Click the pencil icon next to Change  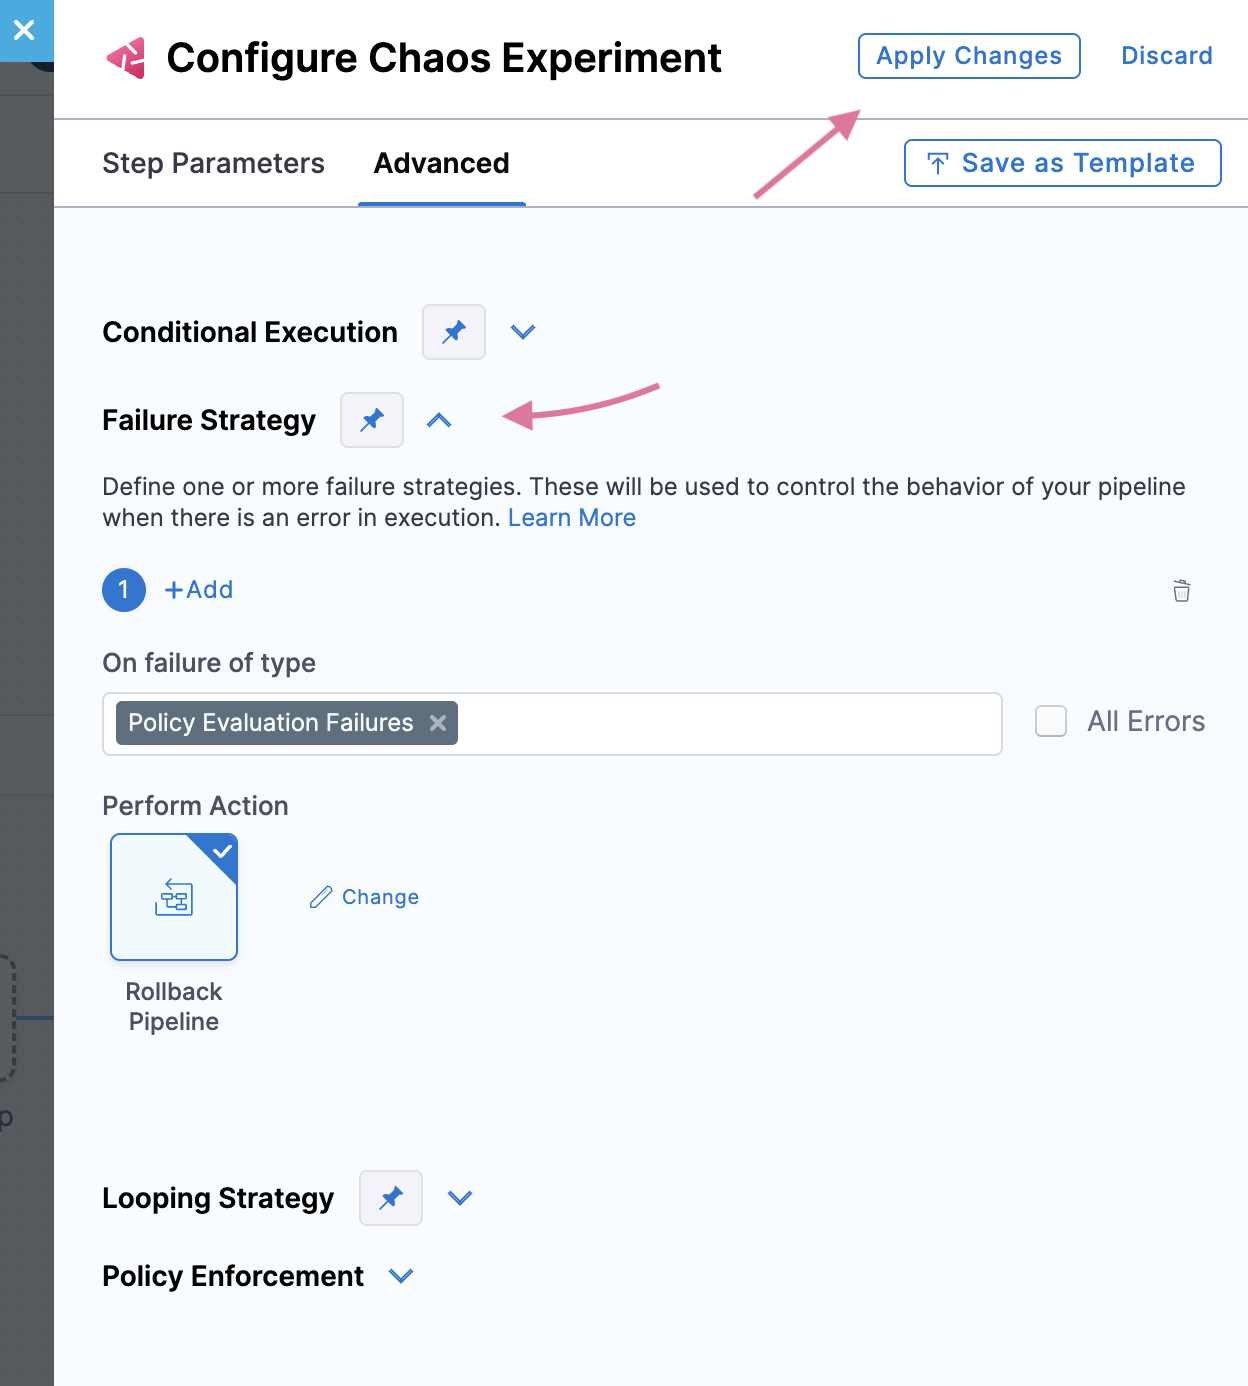coord(321,897)
